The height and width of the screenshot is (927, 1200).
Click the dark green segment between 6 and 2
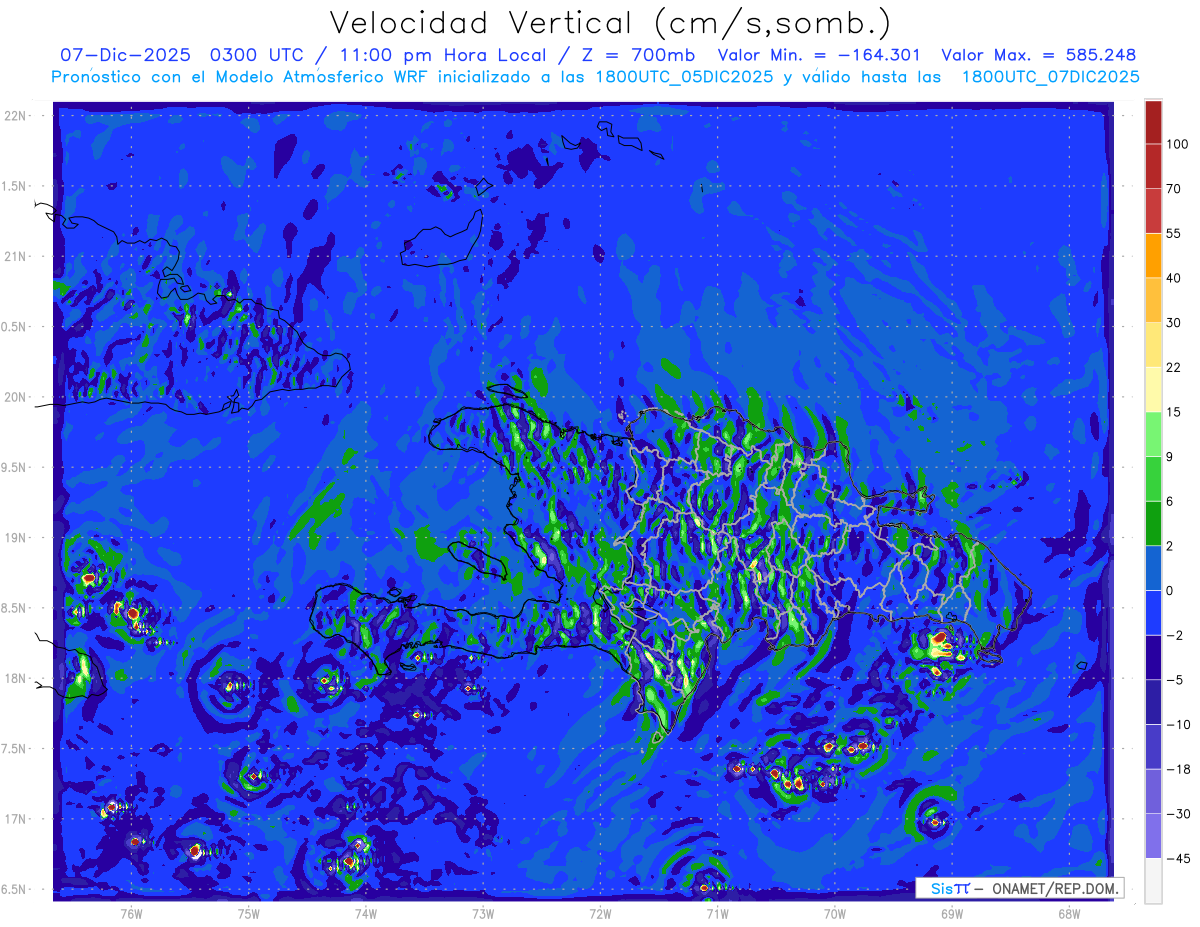coord(1153,524)
